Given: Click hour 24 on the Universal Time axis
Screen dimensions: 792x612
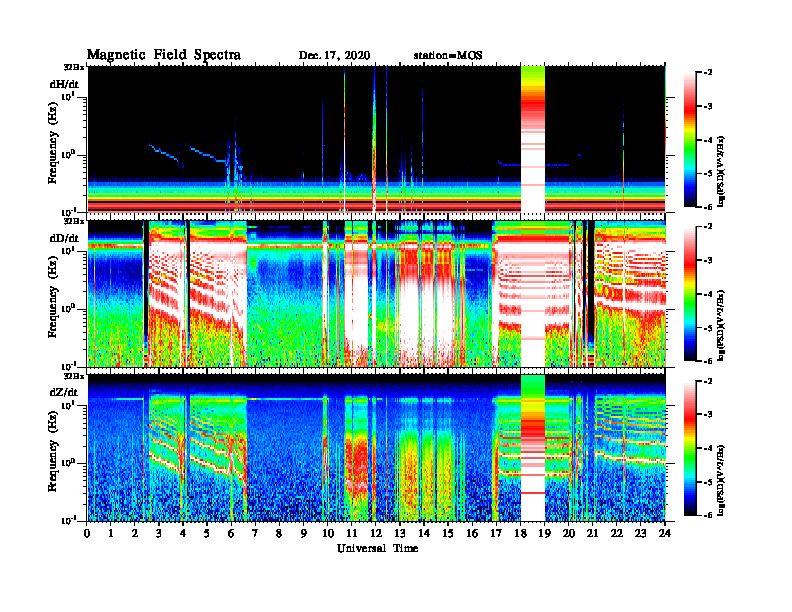Looking at the screenshot, I should (x=665, y=534).
